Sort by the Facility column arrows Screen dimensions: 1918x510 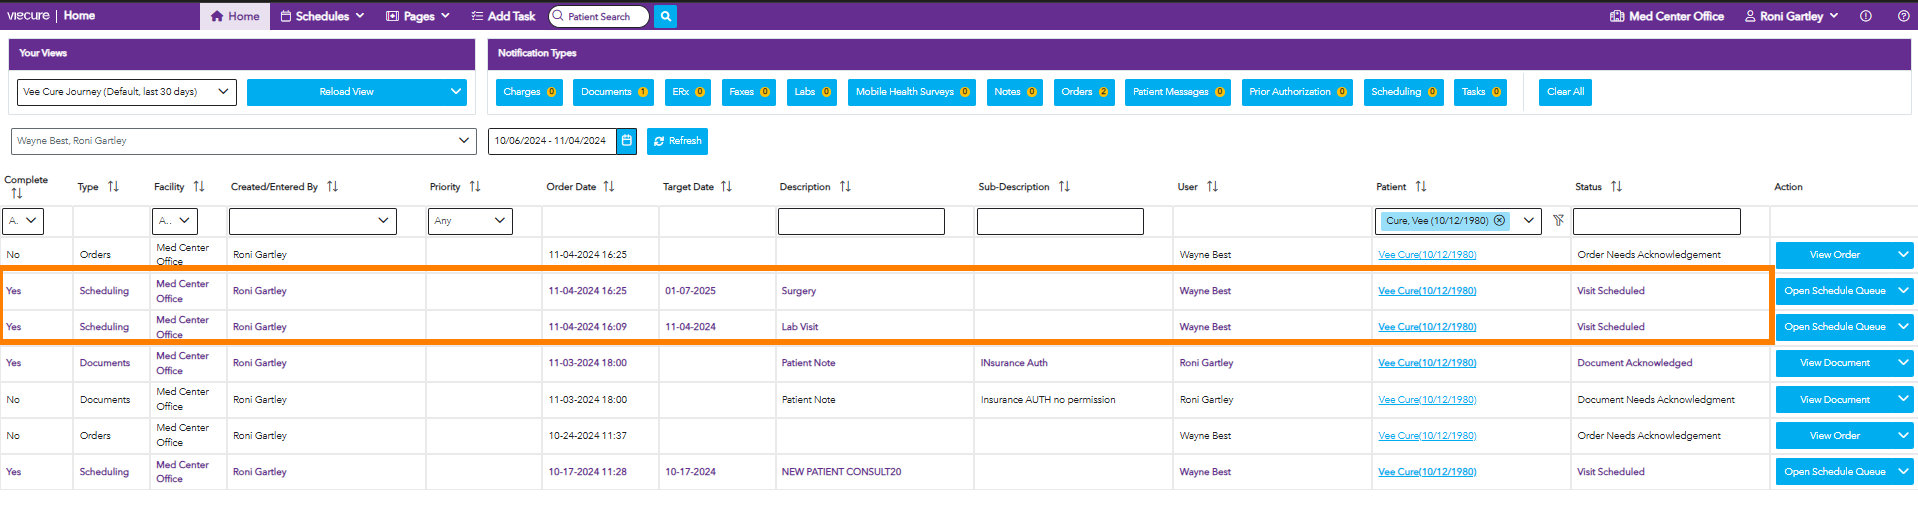coord(199,187)
